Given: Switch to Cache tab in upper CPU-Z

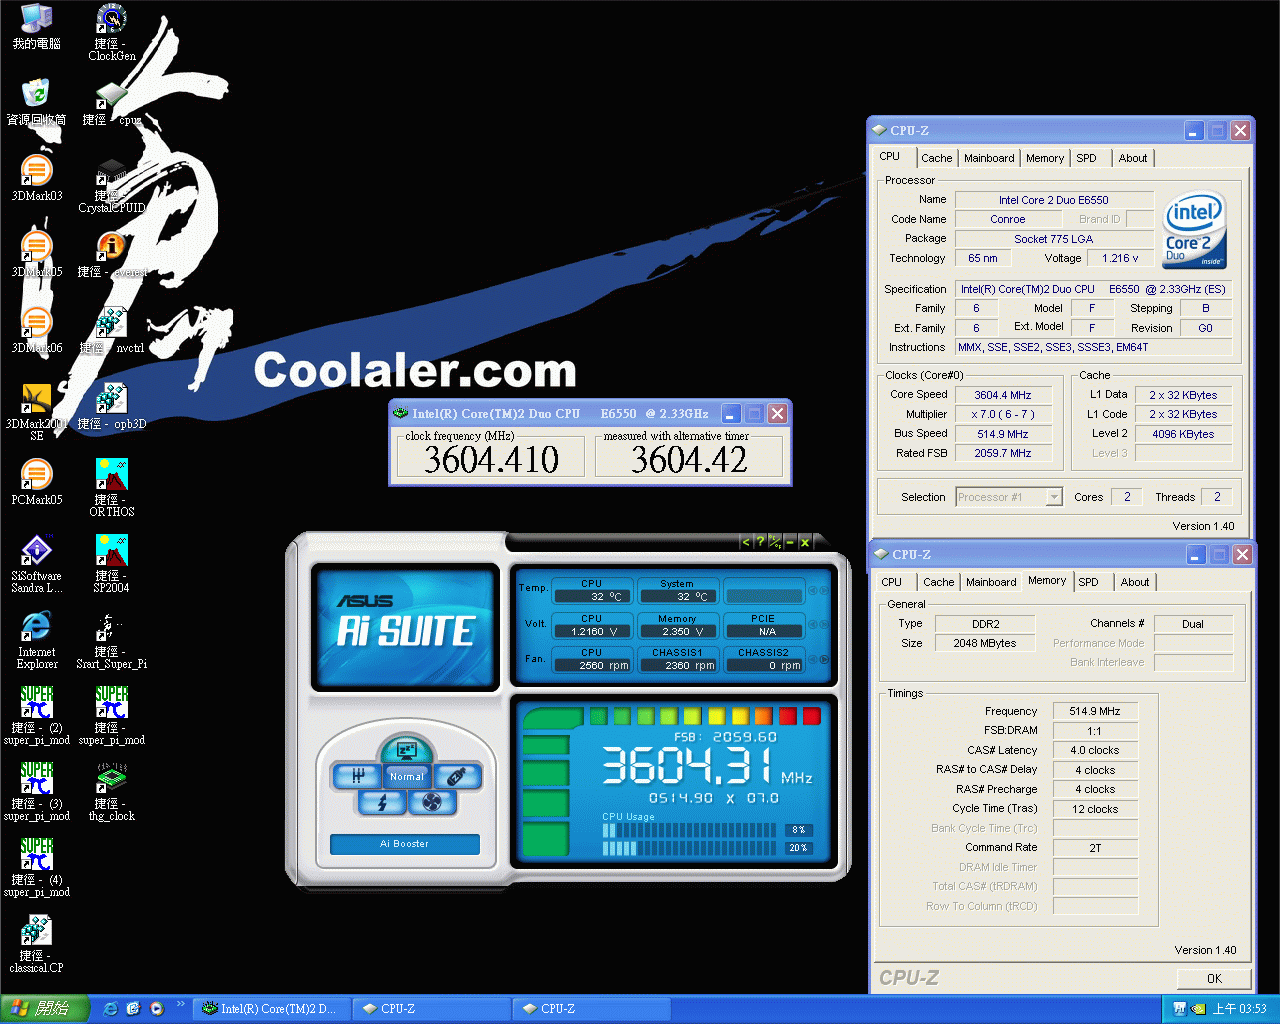Looking at the screenshot, I should point(936,158).
